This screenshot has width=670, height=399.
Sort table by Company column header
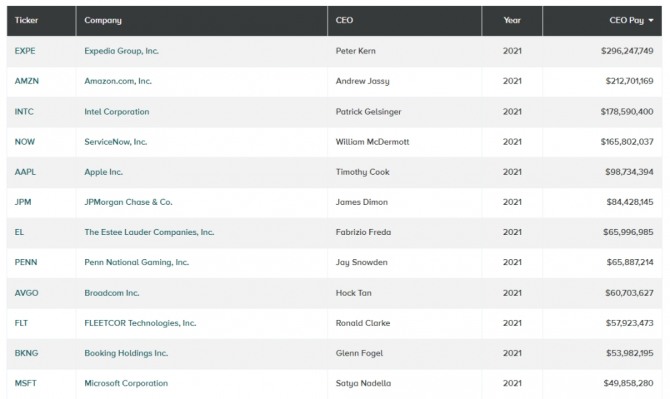[103, 20]
